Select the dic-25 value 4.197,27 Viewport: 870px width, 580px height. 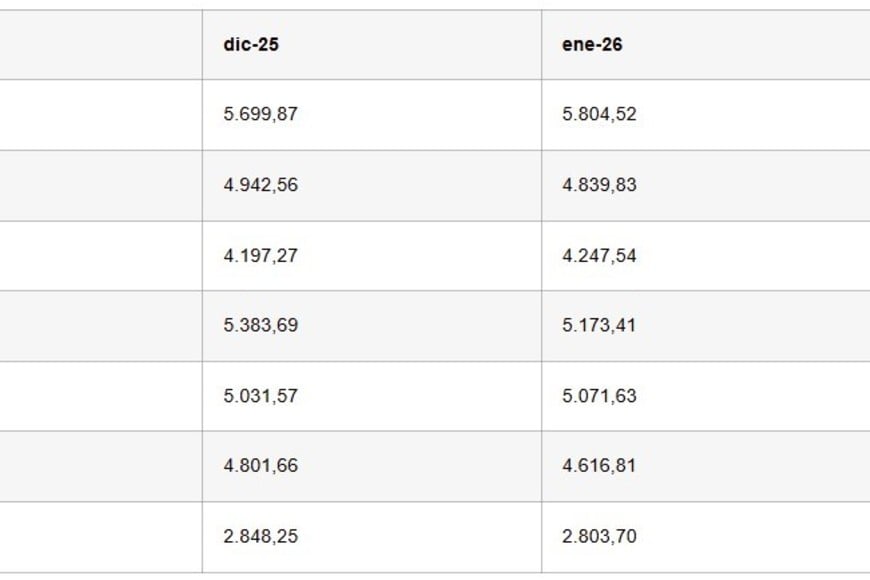click(261, 255)
